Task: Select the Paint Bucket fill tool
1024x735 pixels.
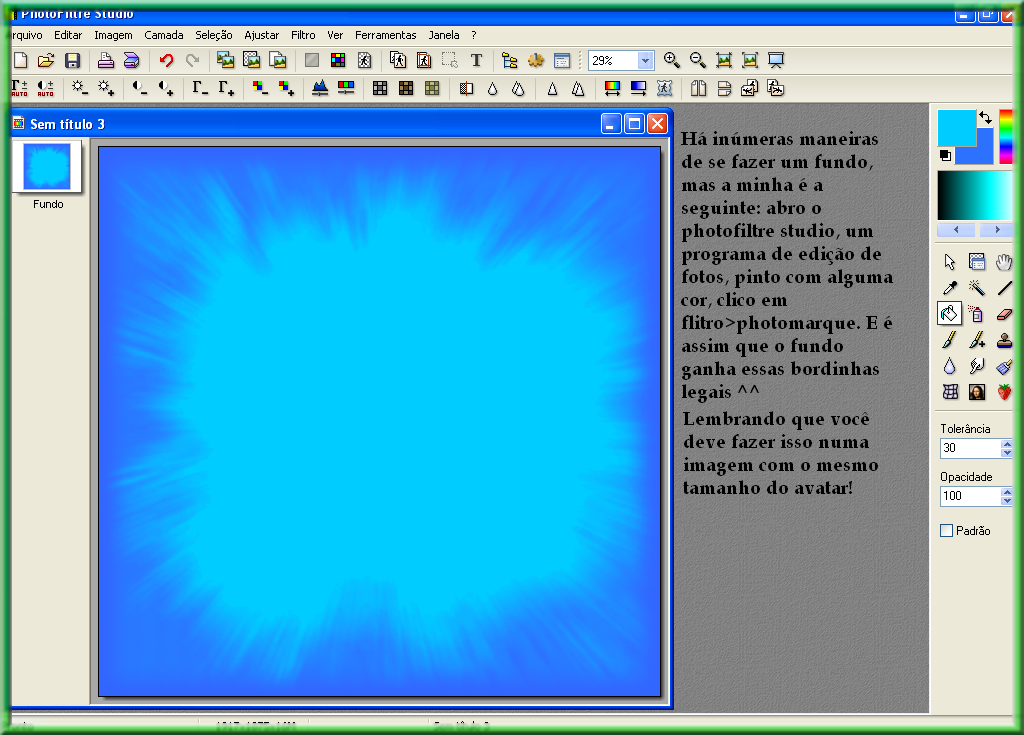Action: pyautogui.click(x=949, y=314)
